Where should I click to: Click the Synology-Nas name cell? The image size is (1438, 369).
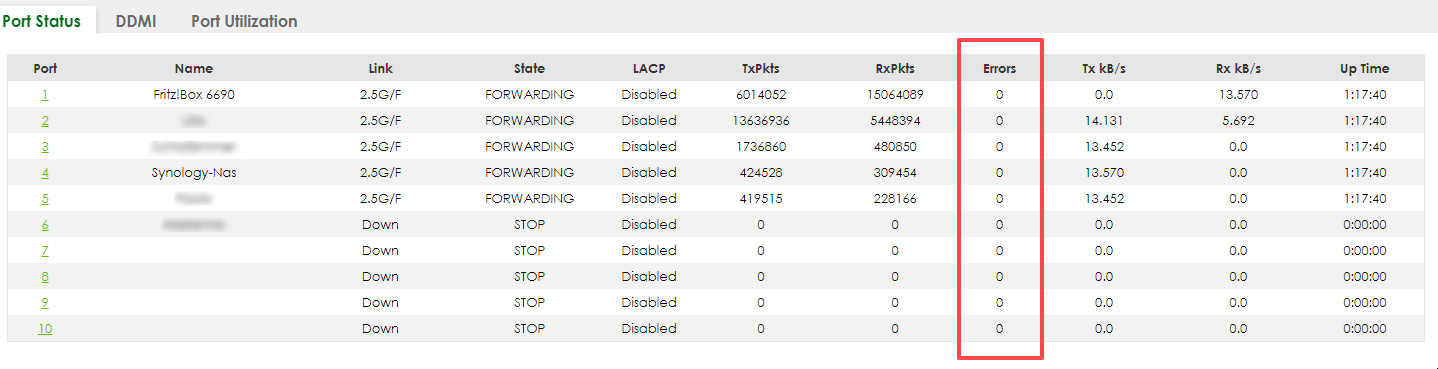coord(194,173)
